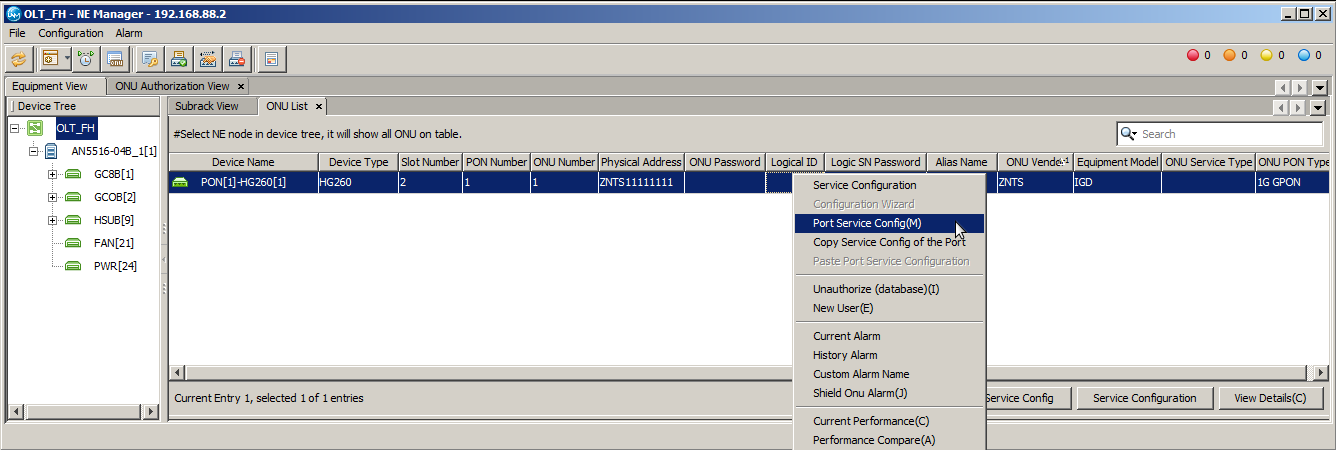Choose Copy Service Config of the Port

coord(889,242)
